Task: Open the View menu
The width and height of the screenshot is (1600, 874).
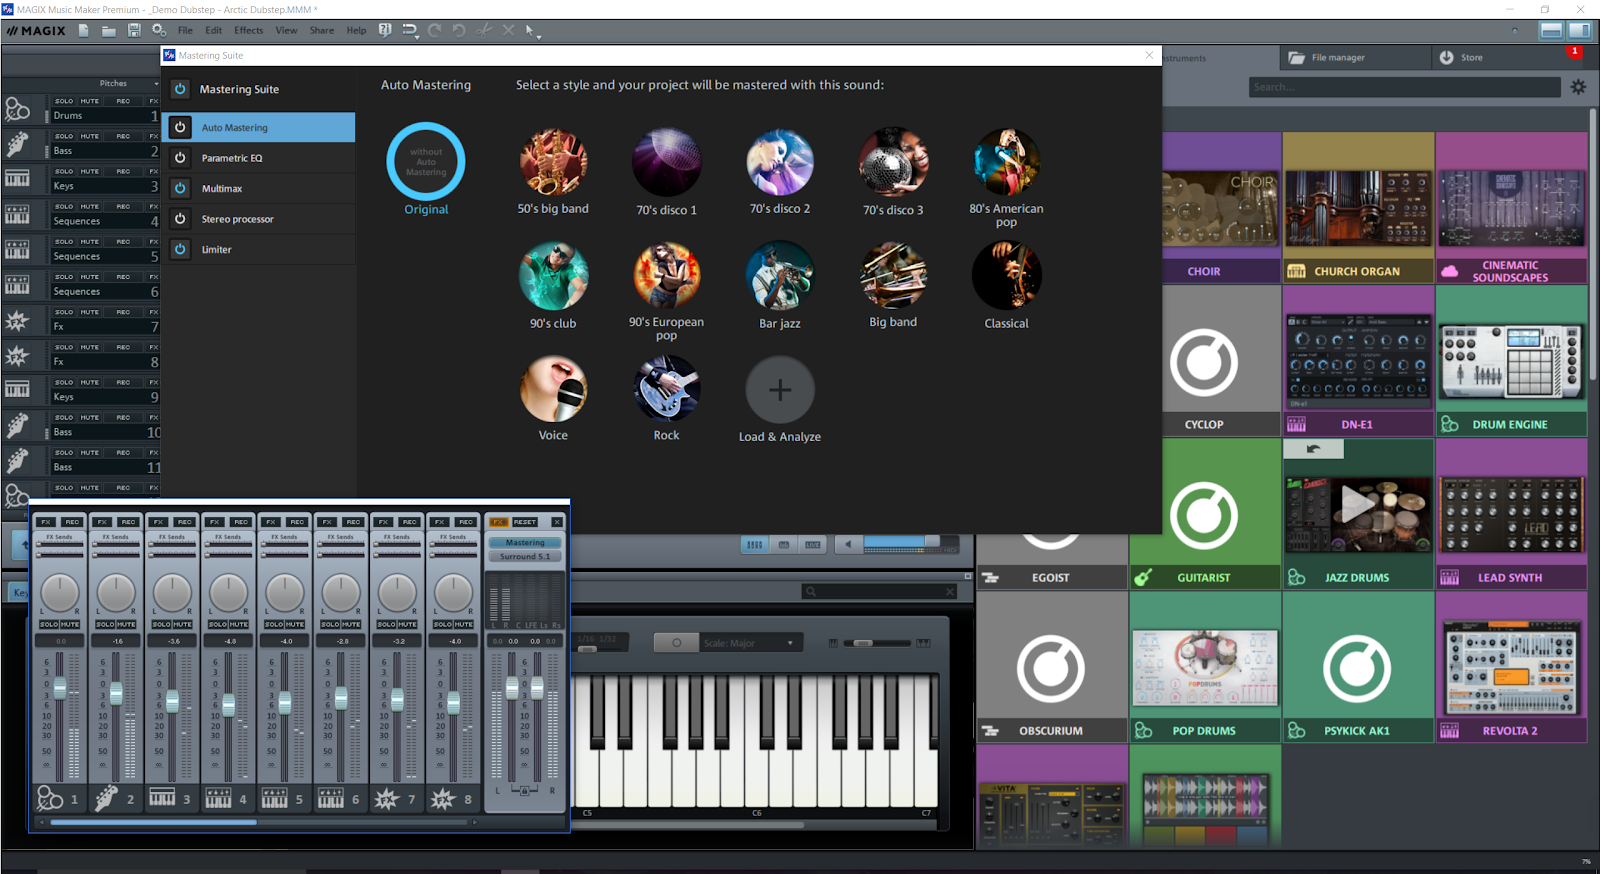Action: click(286, 31)
